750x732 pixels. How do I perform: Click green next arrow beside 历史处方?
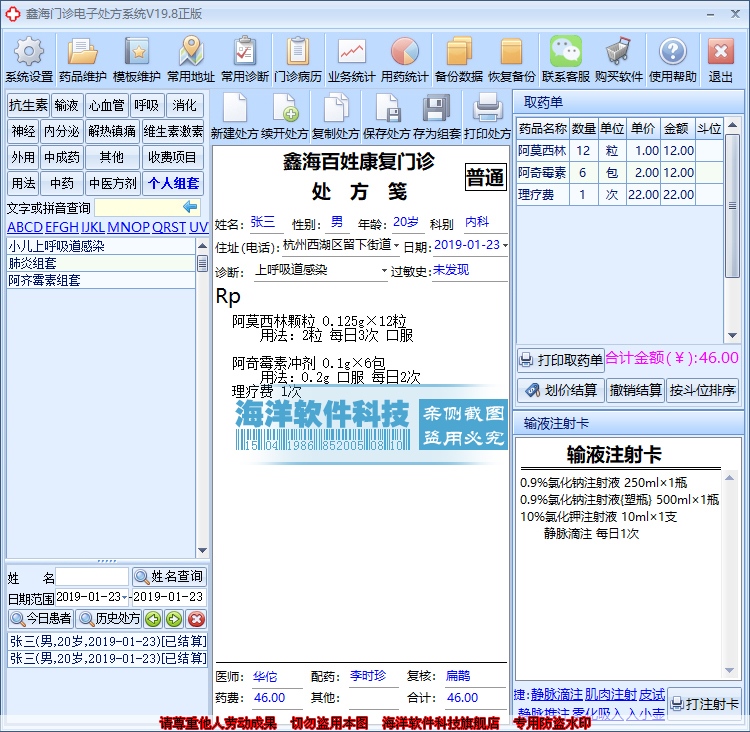[174, 619]
